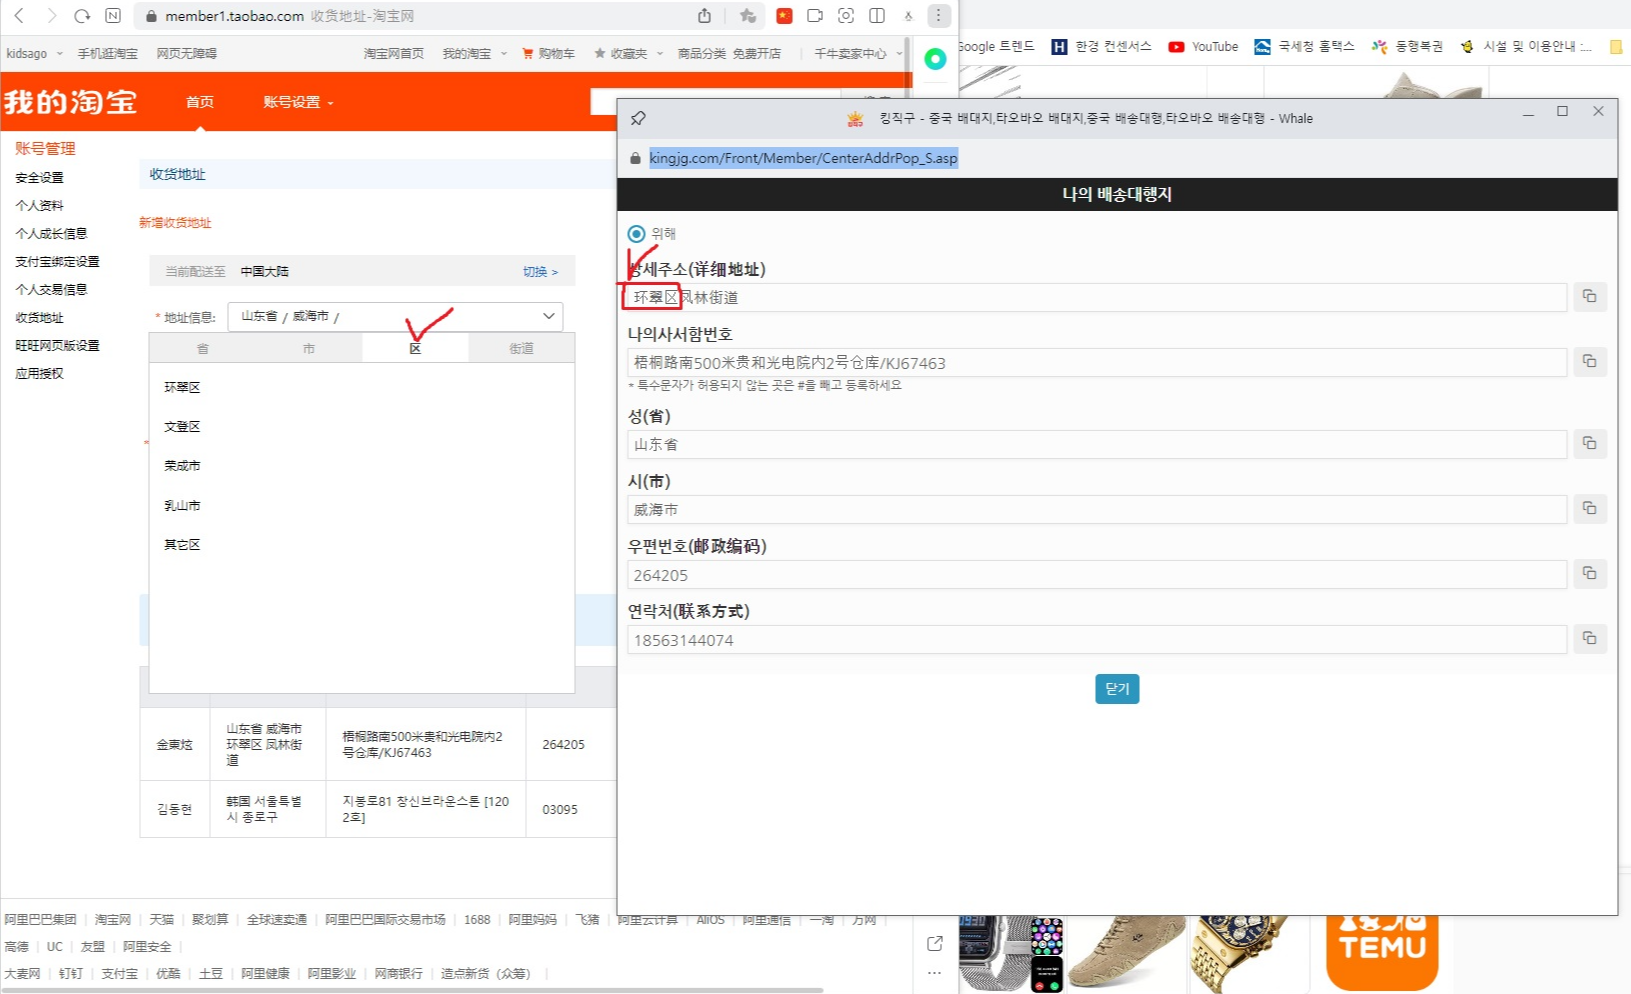Select 环翠区 from the district list

(182, 387)
